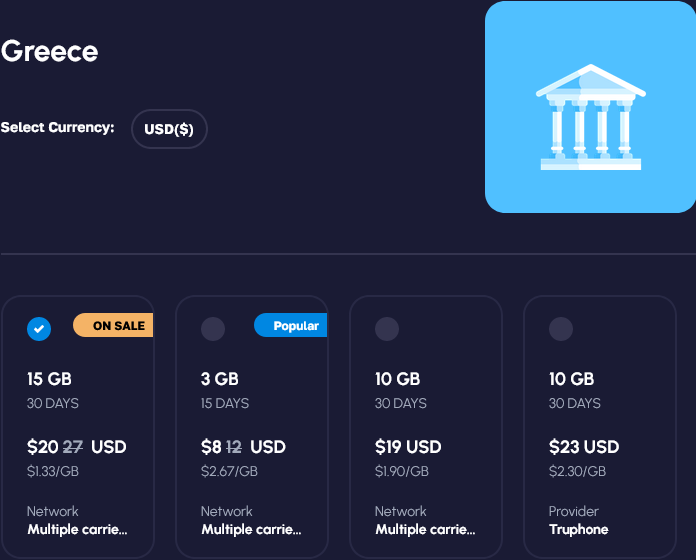Click Multiple carriers on the 3 GB plan

pos(251,529)
